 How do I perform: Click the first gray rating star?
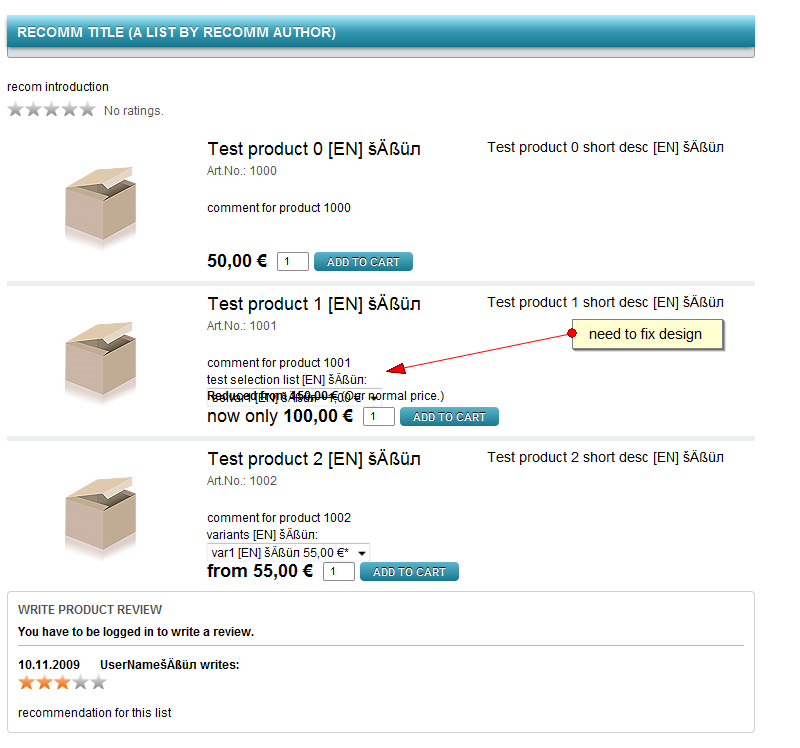[x=15, y=109]
